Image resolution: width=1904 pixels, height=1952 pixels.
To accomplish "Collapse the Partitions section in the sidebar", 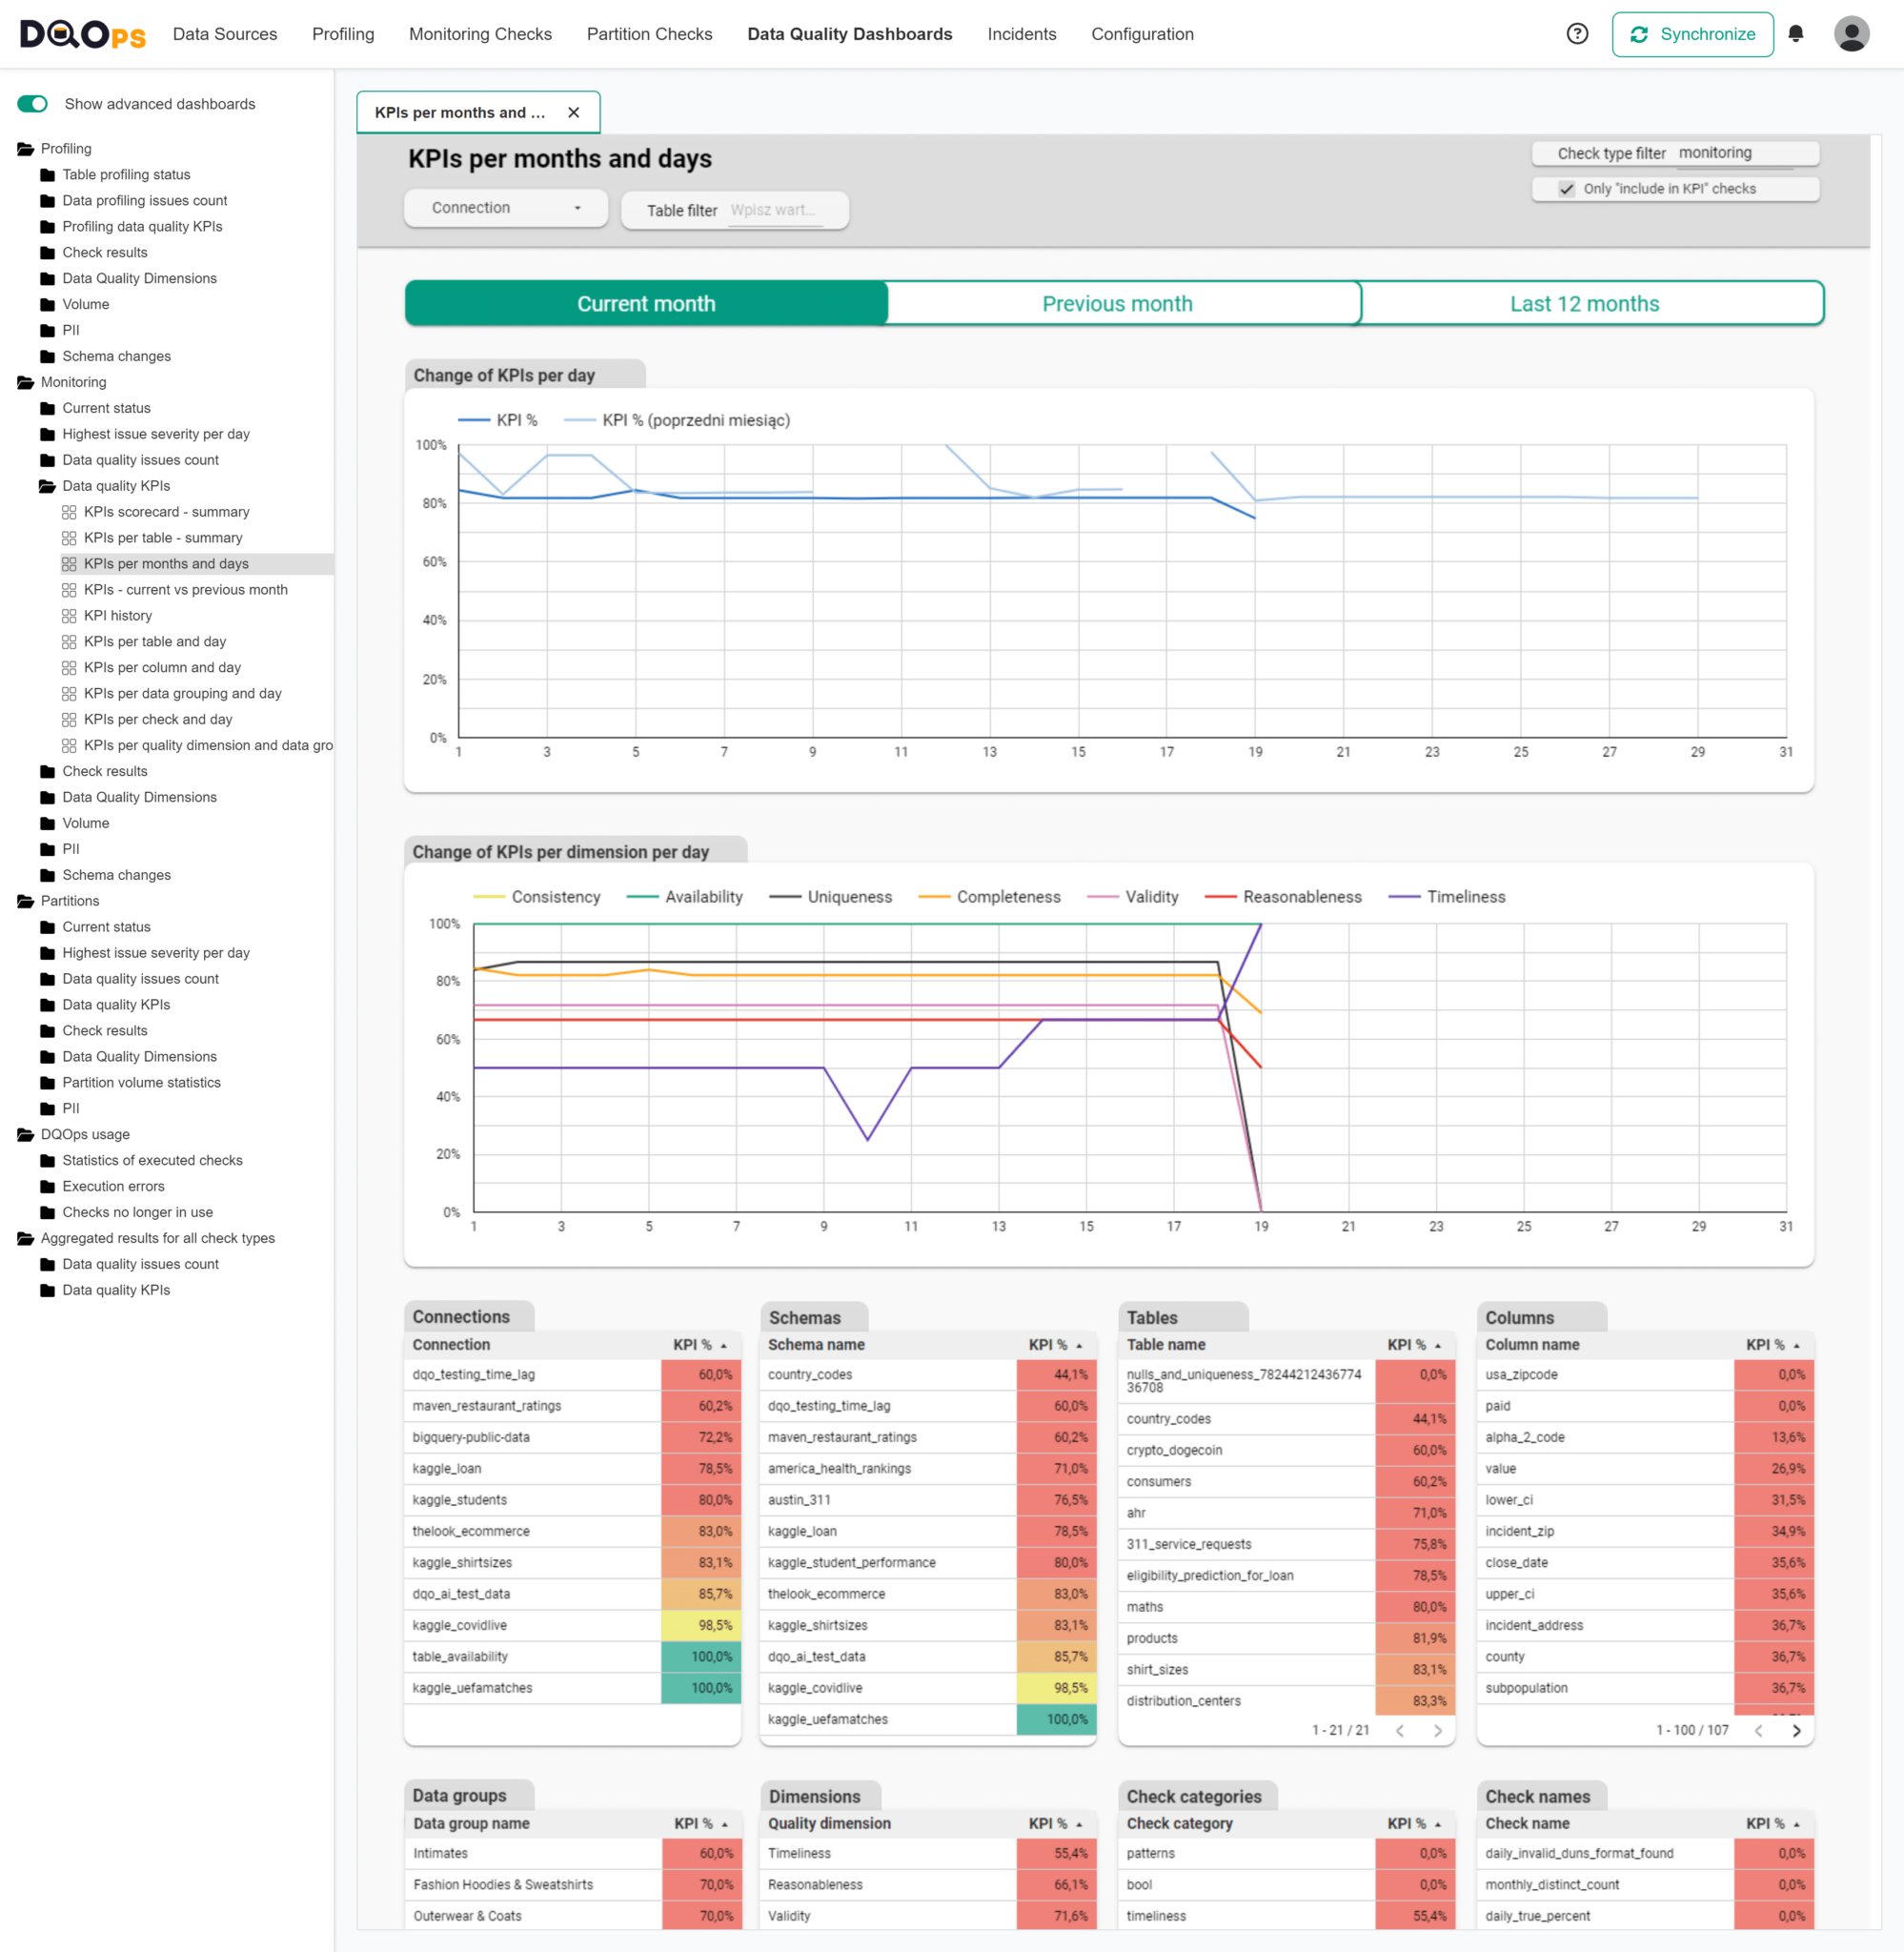I will coord(24,901).
